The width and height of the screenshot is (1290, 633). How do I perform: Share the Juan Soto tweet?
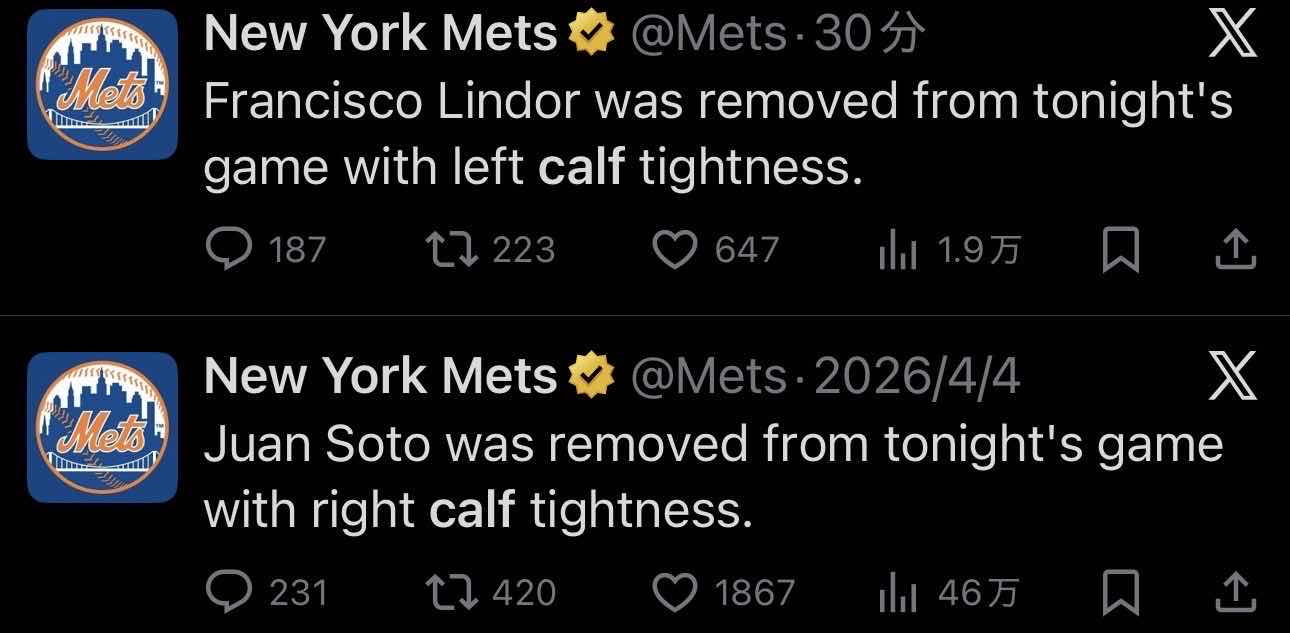(1234, 593)
